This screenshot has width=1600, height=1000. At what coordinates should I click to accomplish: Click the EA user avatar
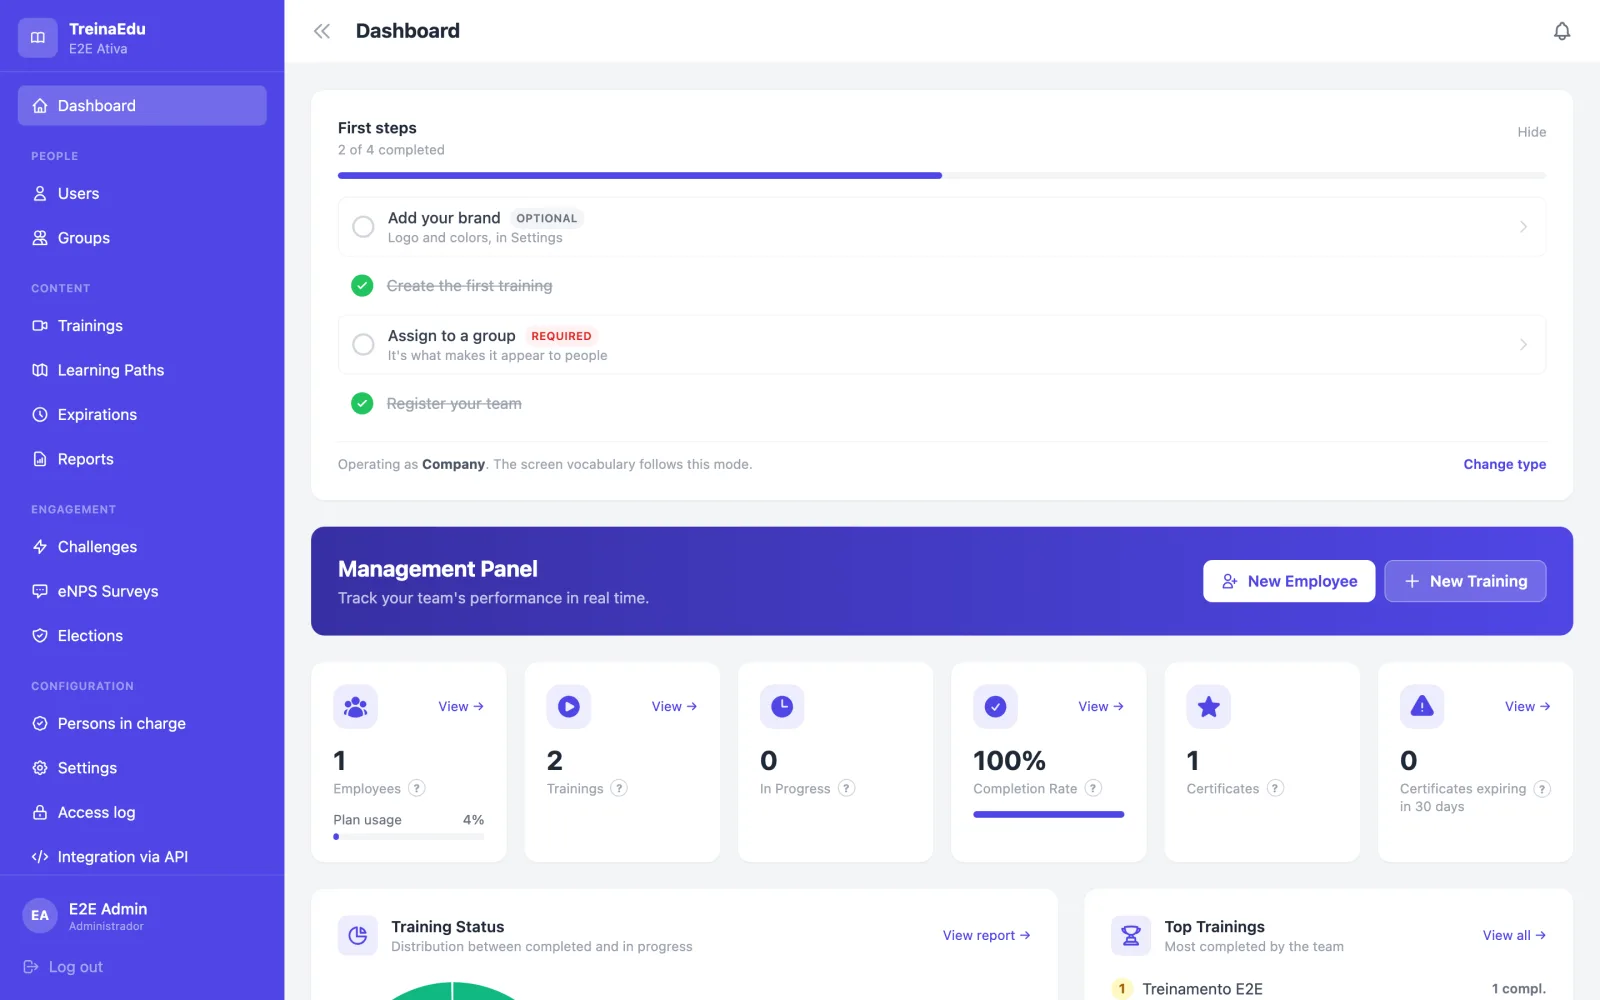tap(40, 915)
